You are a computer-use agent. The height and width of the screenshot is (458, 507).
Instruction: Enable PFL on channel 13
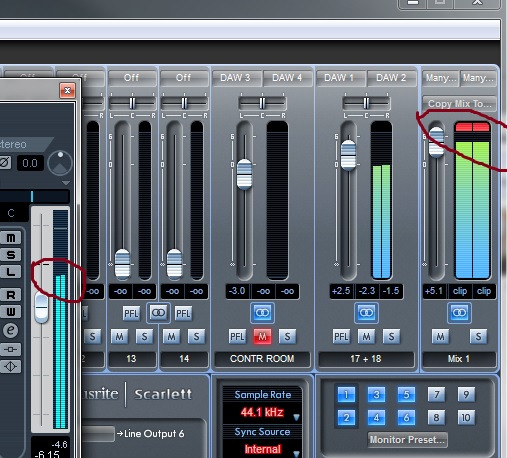coord(131,313)
